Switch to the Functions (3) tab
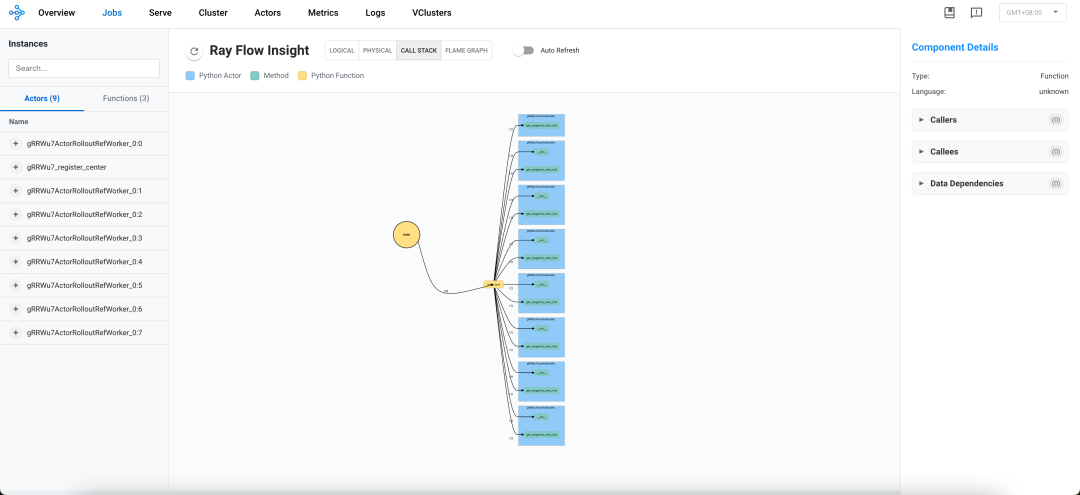This screenshot has height=495, width=1080. pyautogui.click(x=126, y=98)
